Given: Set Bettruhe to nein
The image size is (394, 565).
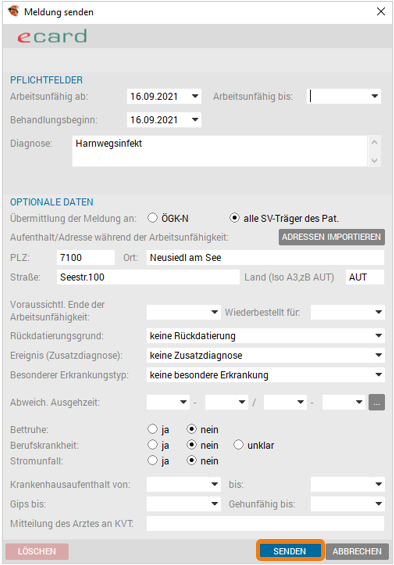Looking at the screenshot, I should (x=192, y=429).
